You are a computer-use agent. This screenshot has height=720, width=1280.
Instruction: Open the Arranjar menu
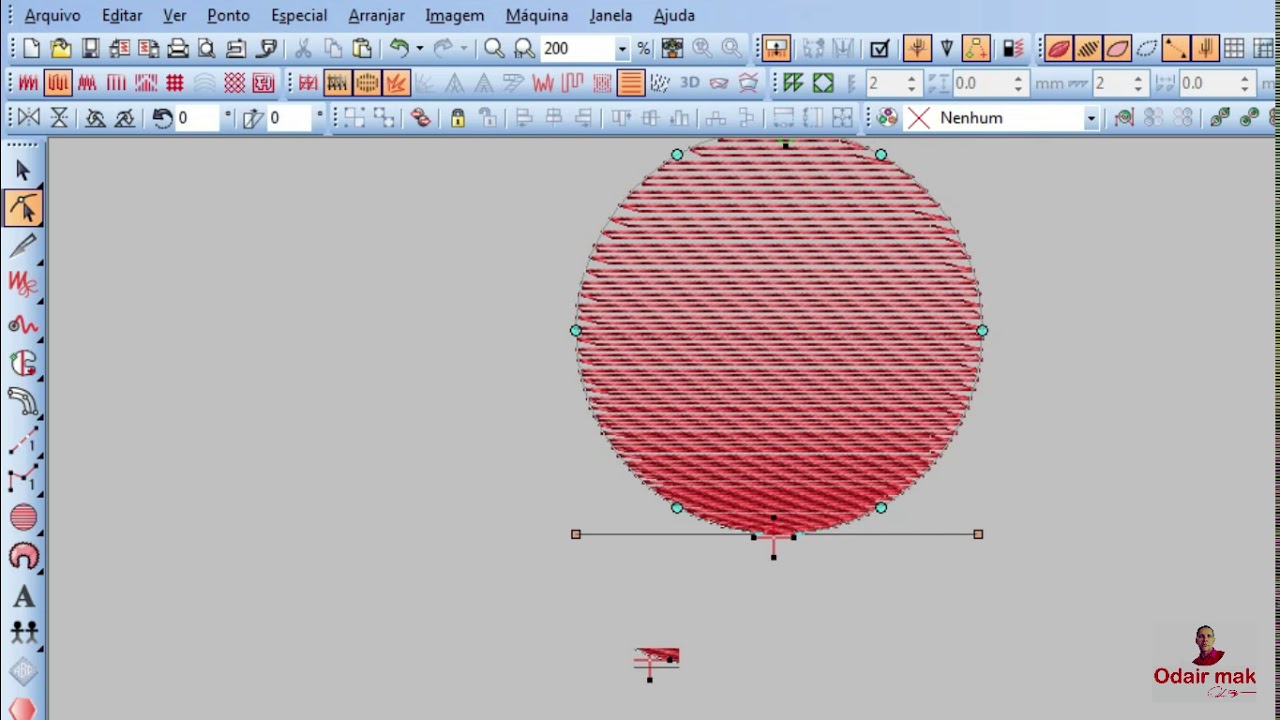click(x=376, y=15)
